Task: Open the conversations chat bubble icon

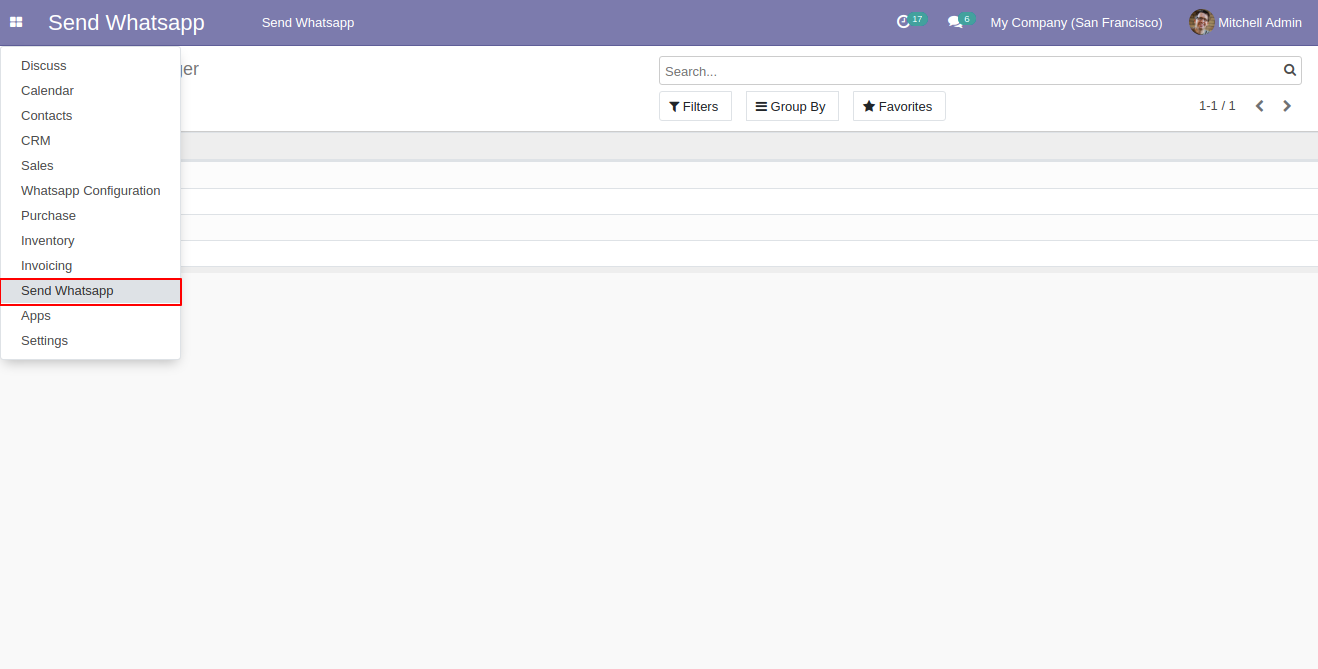Action: click(x=955, y=22)
